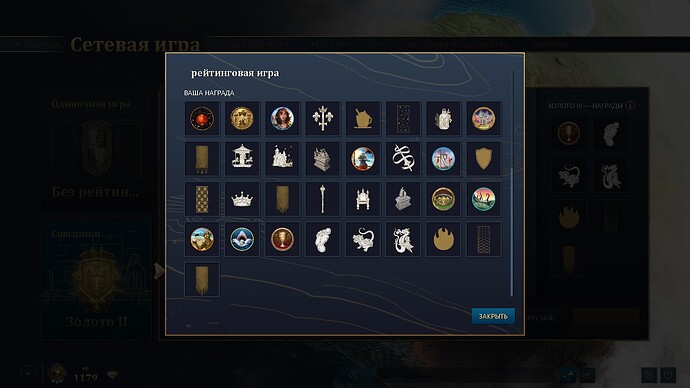
Task: Select the golden shield reward icon
Action: 483,159
